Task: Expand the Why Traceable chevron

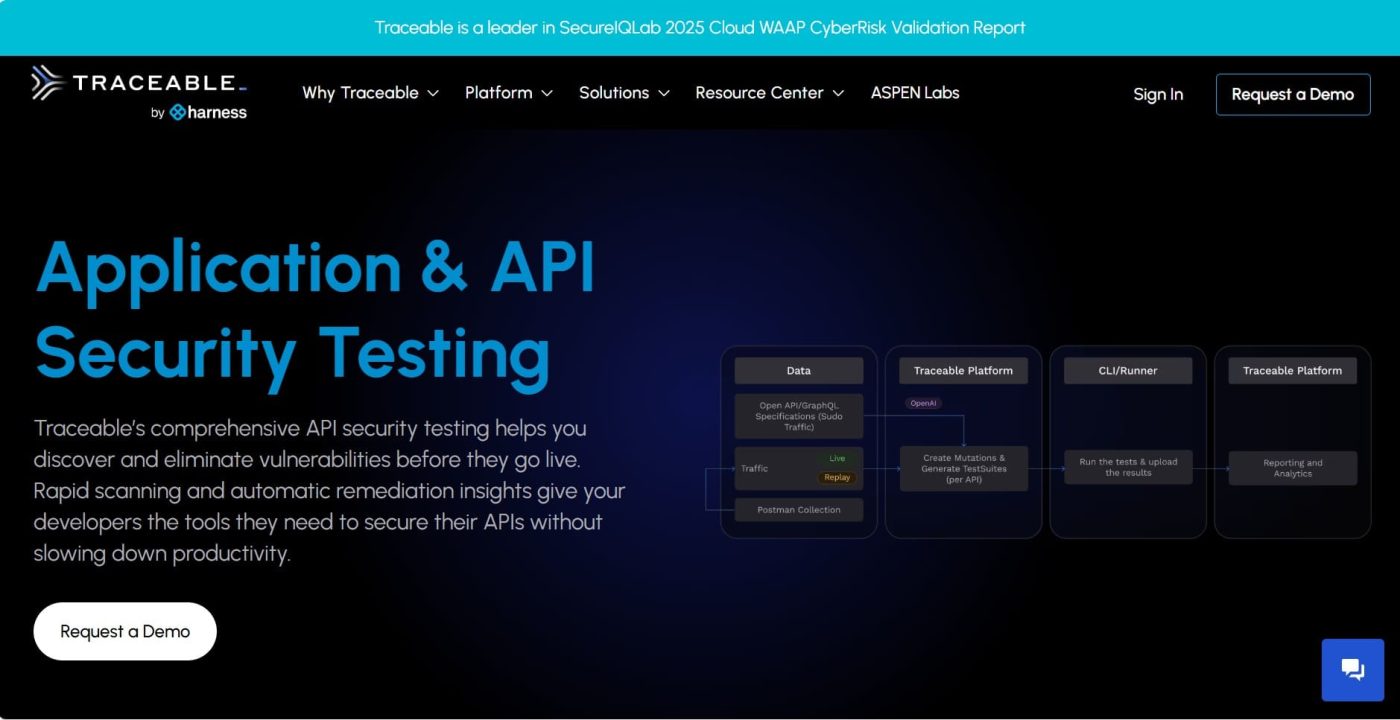Action: [433, 93]
